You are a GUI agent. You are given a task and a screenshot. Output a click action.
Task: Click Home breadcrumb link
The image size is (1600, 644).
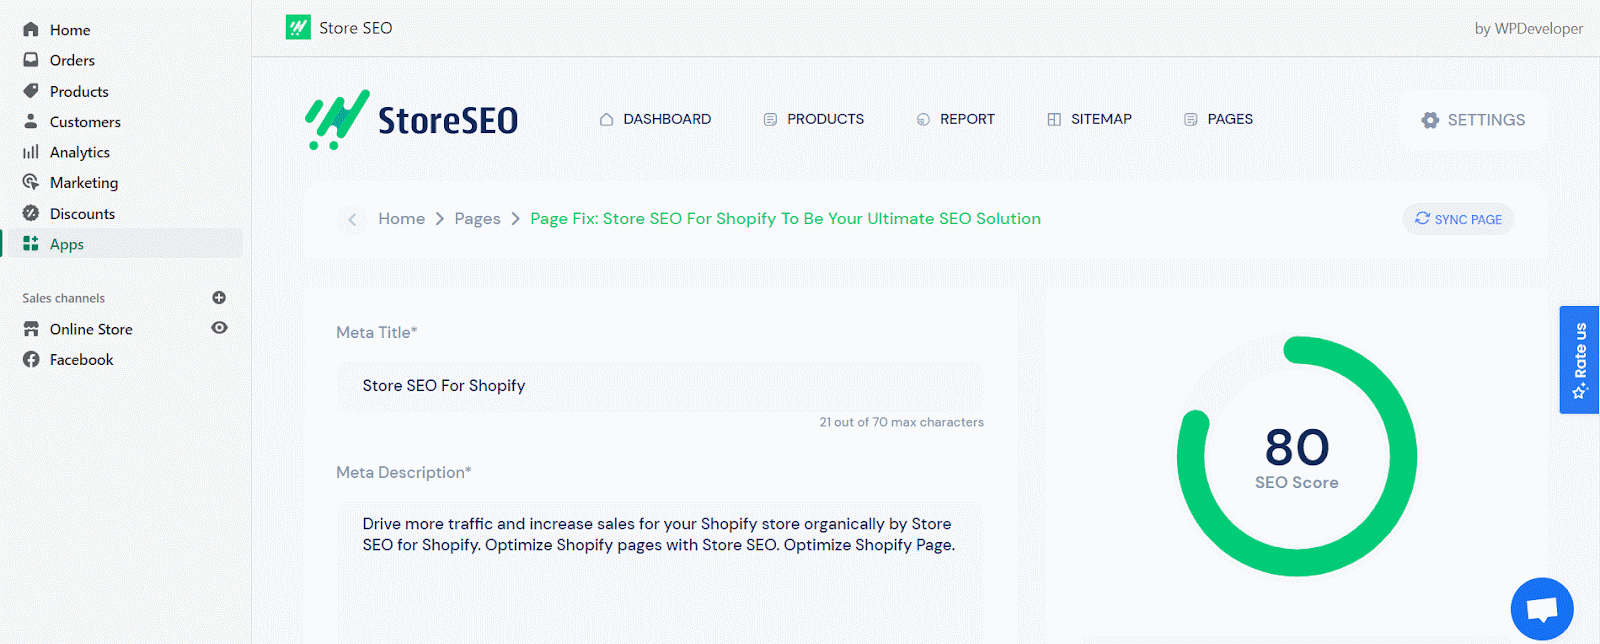401,219
